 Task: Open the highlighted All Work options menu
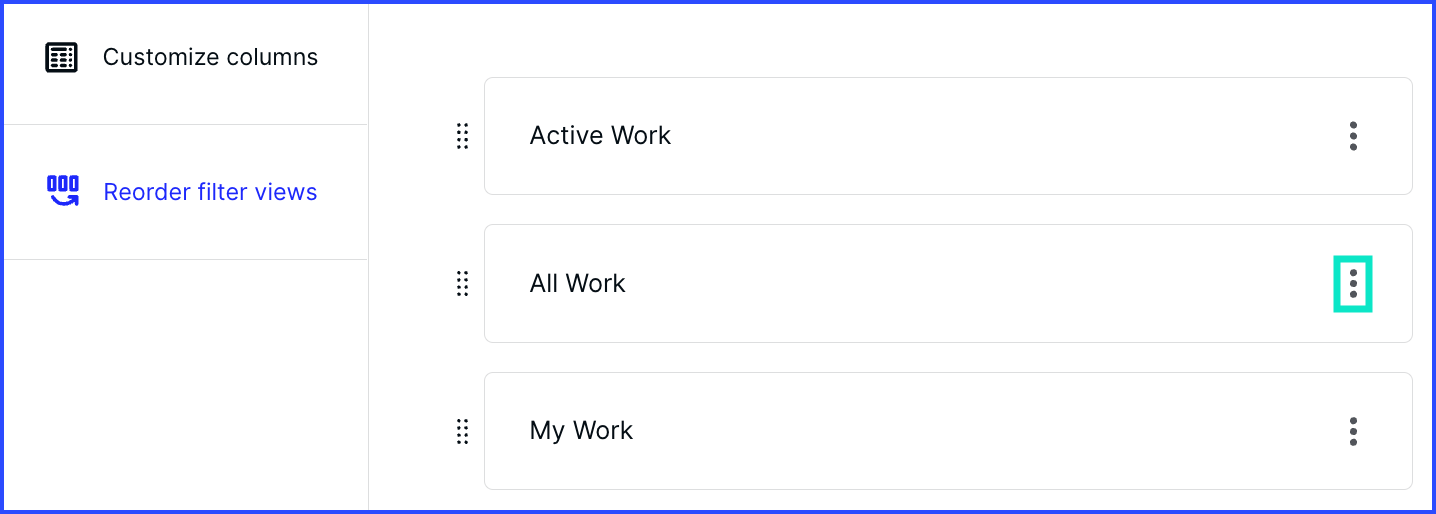pyautogui.click(x=1353, y=284)
